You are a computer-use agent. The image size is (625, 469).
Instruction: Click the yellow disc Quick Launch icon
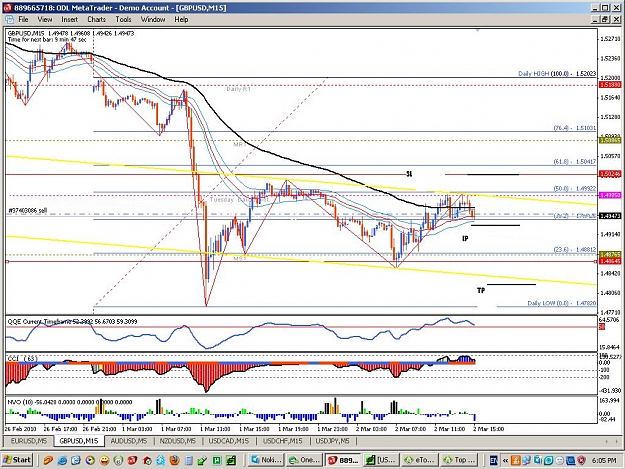(x=90, y=460)
